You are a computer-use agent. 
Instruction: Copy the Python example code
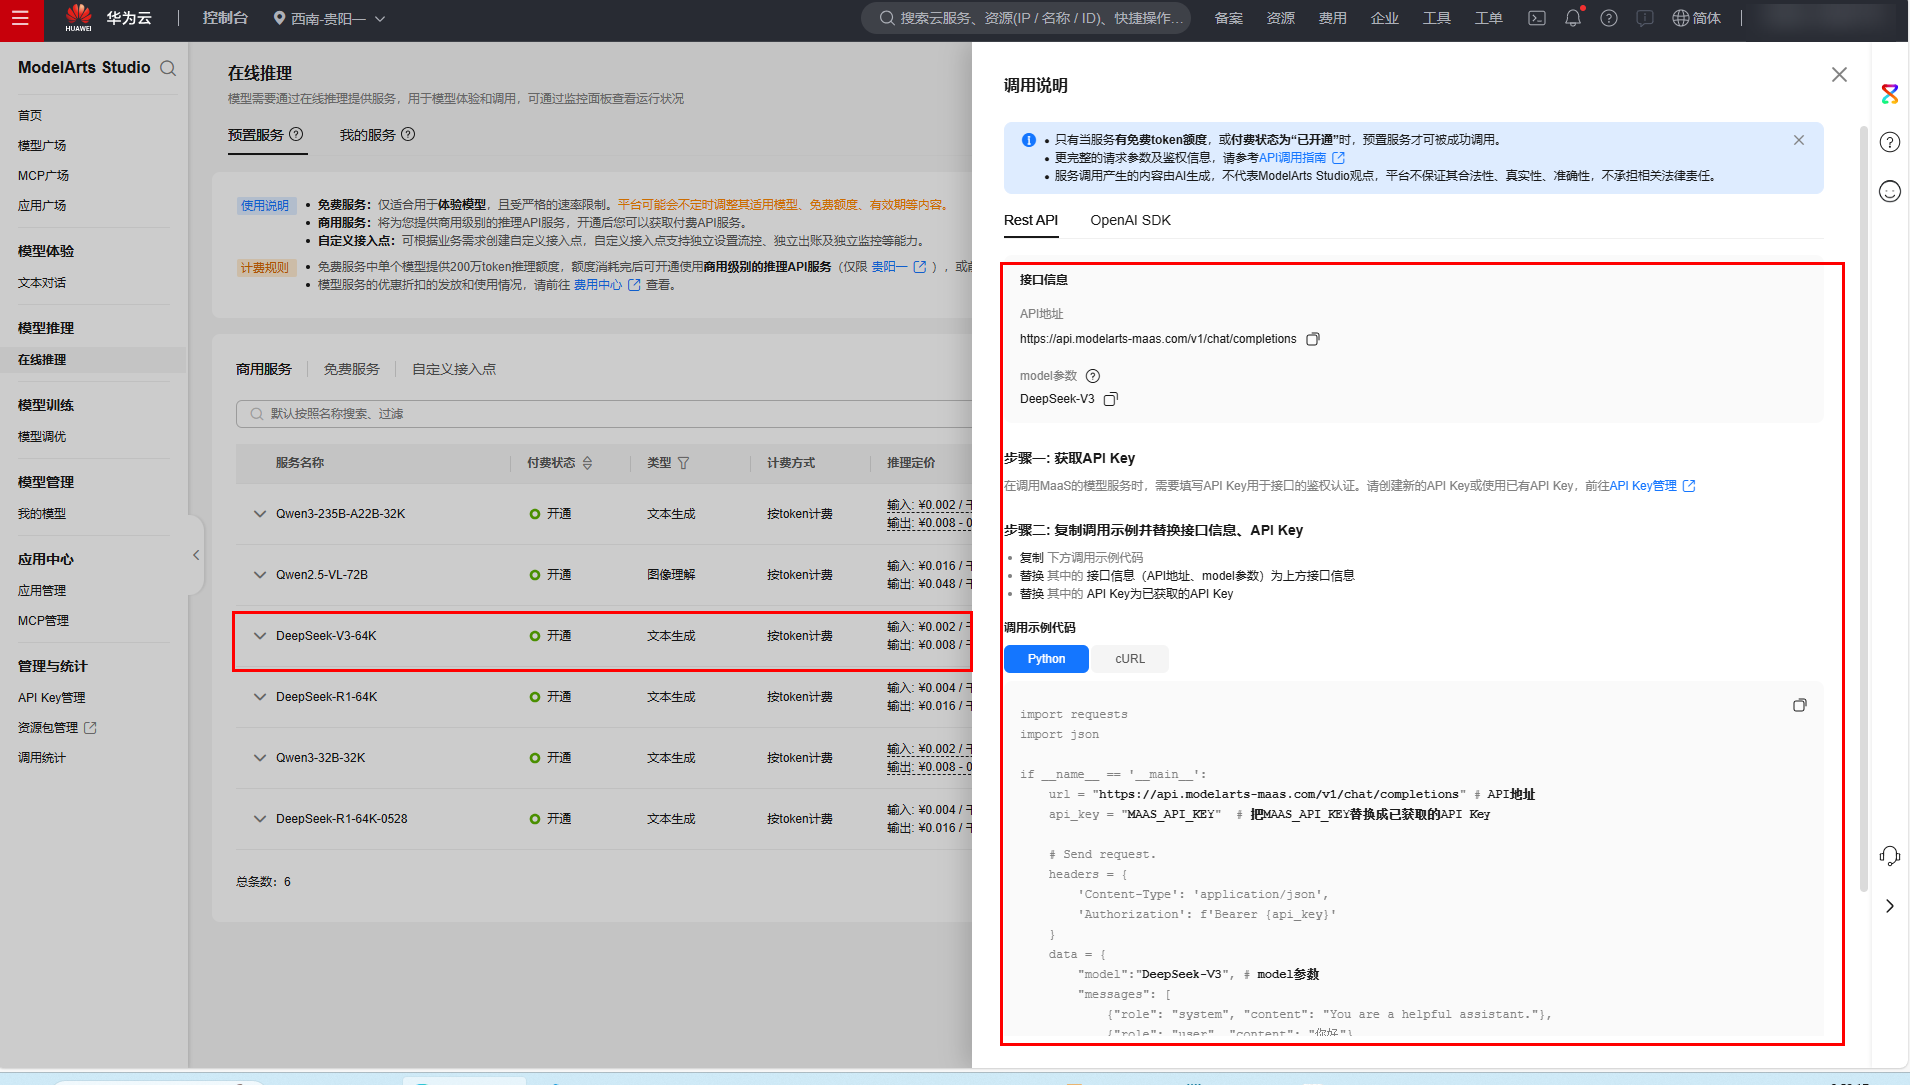1800,705
